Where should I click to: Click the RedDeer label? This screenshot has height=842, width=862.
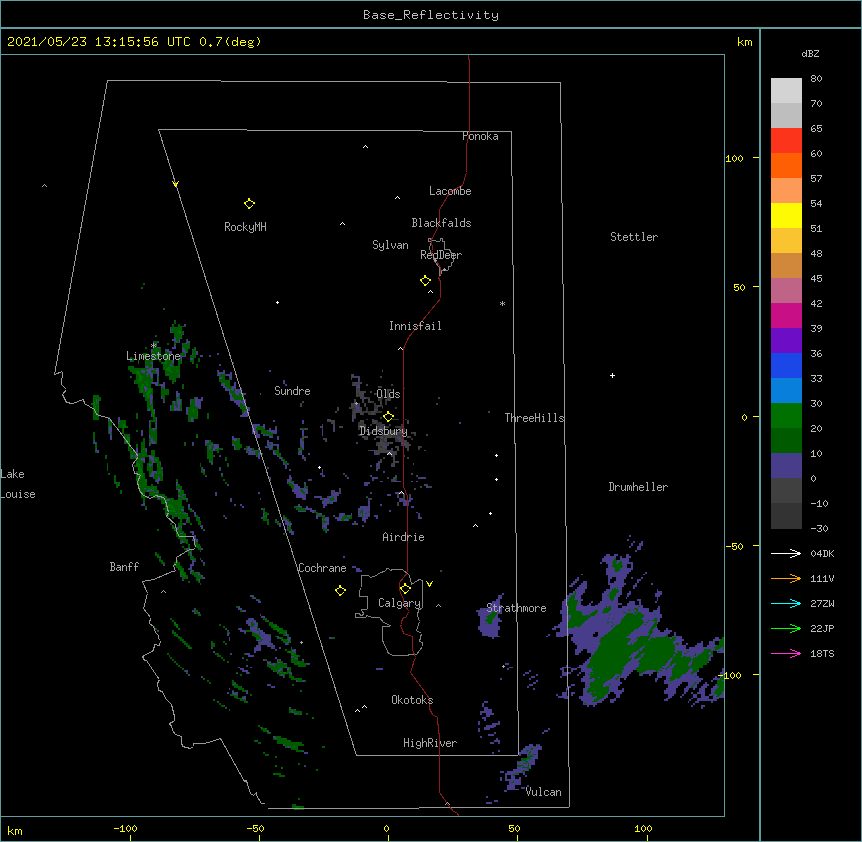441,255
